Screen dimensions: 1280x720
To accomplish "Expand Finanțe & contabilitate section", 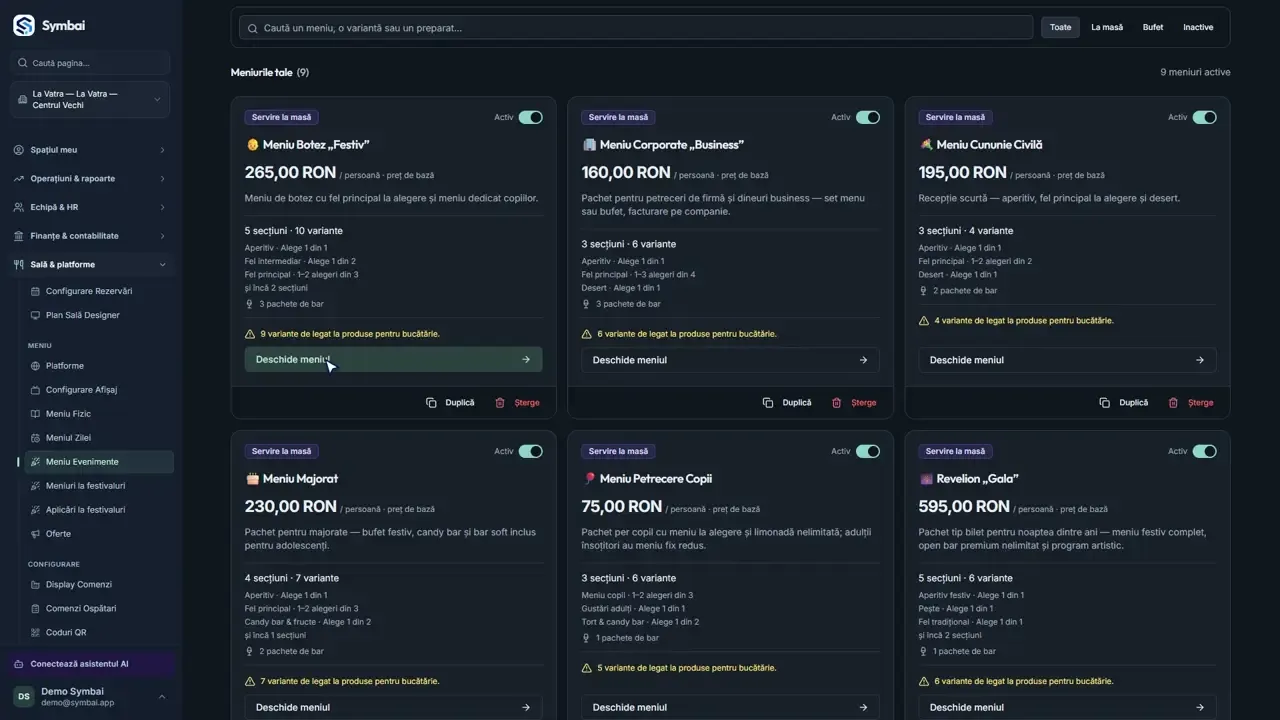I will tap(90, 236).
